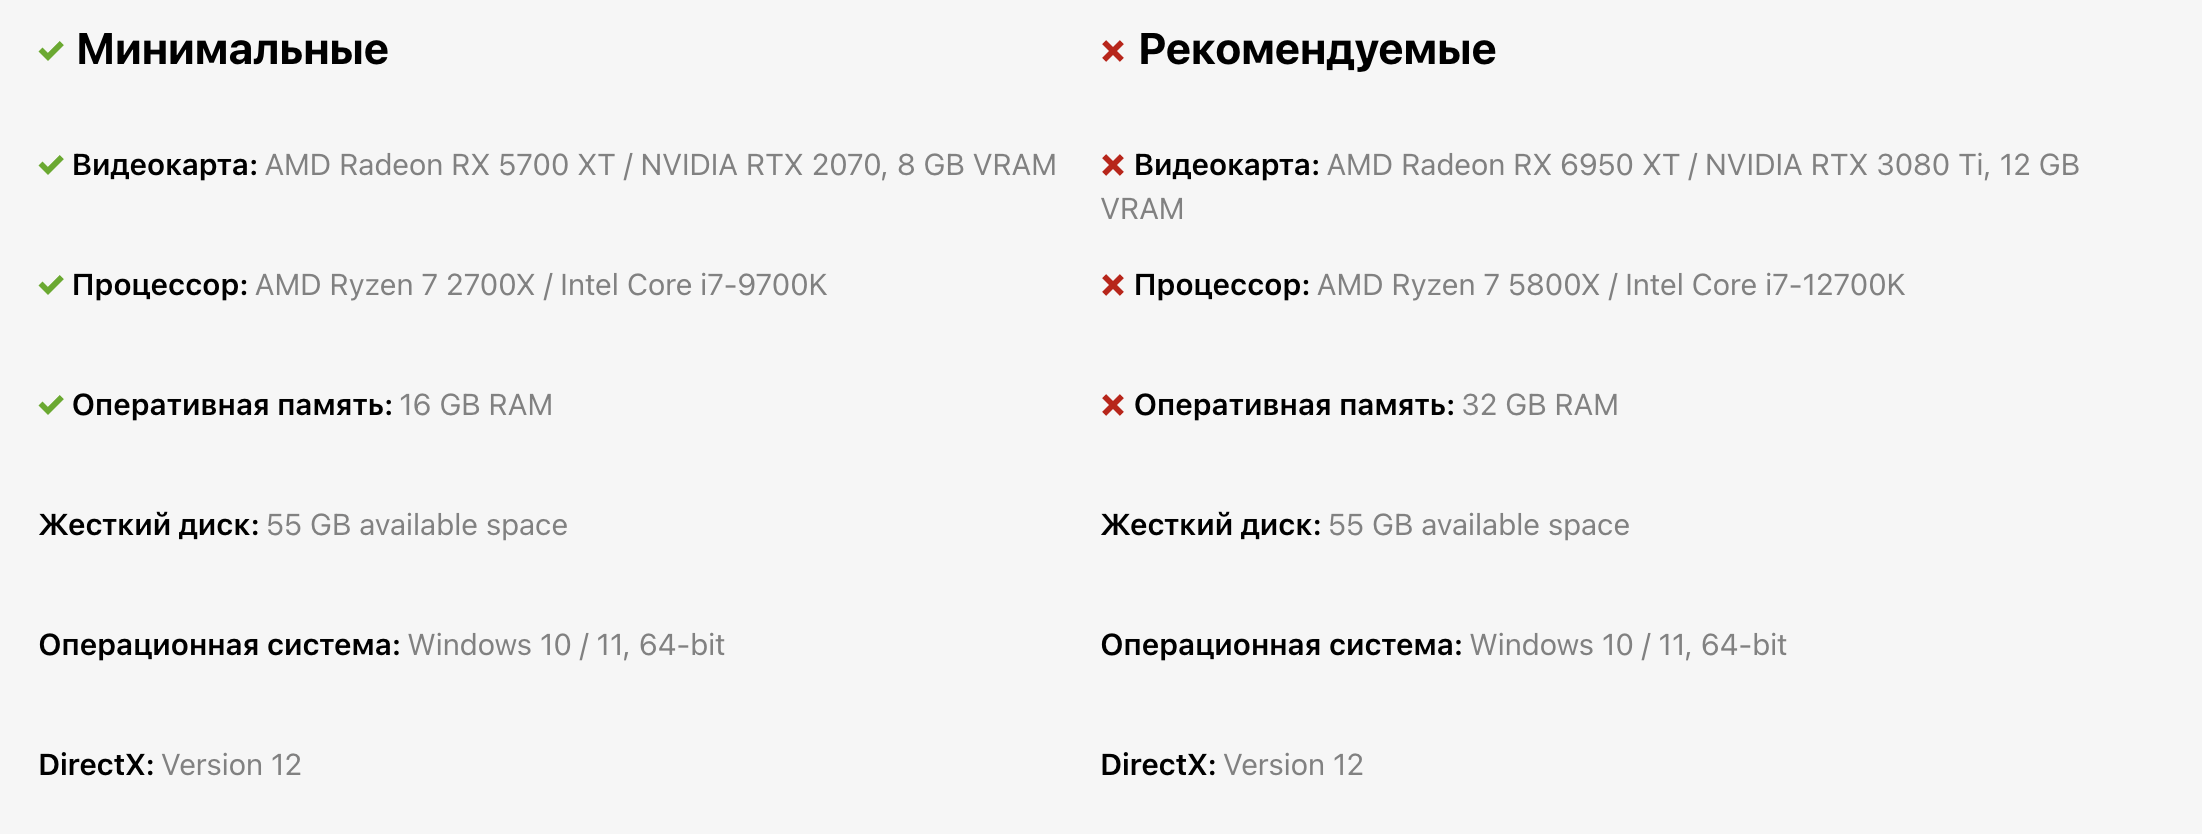Viewport: 2202px width, 834px height.
Task: Click minimum Операционная система Windows line
Action: click(382, 645)
